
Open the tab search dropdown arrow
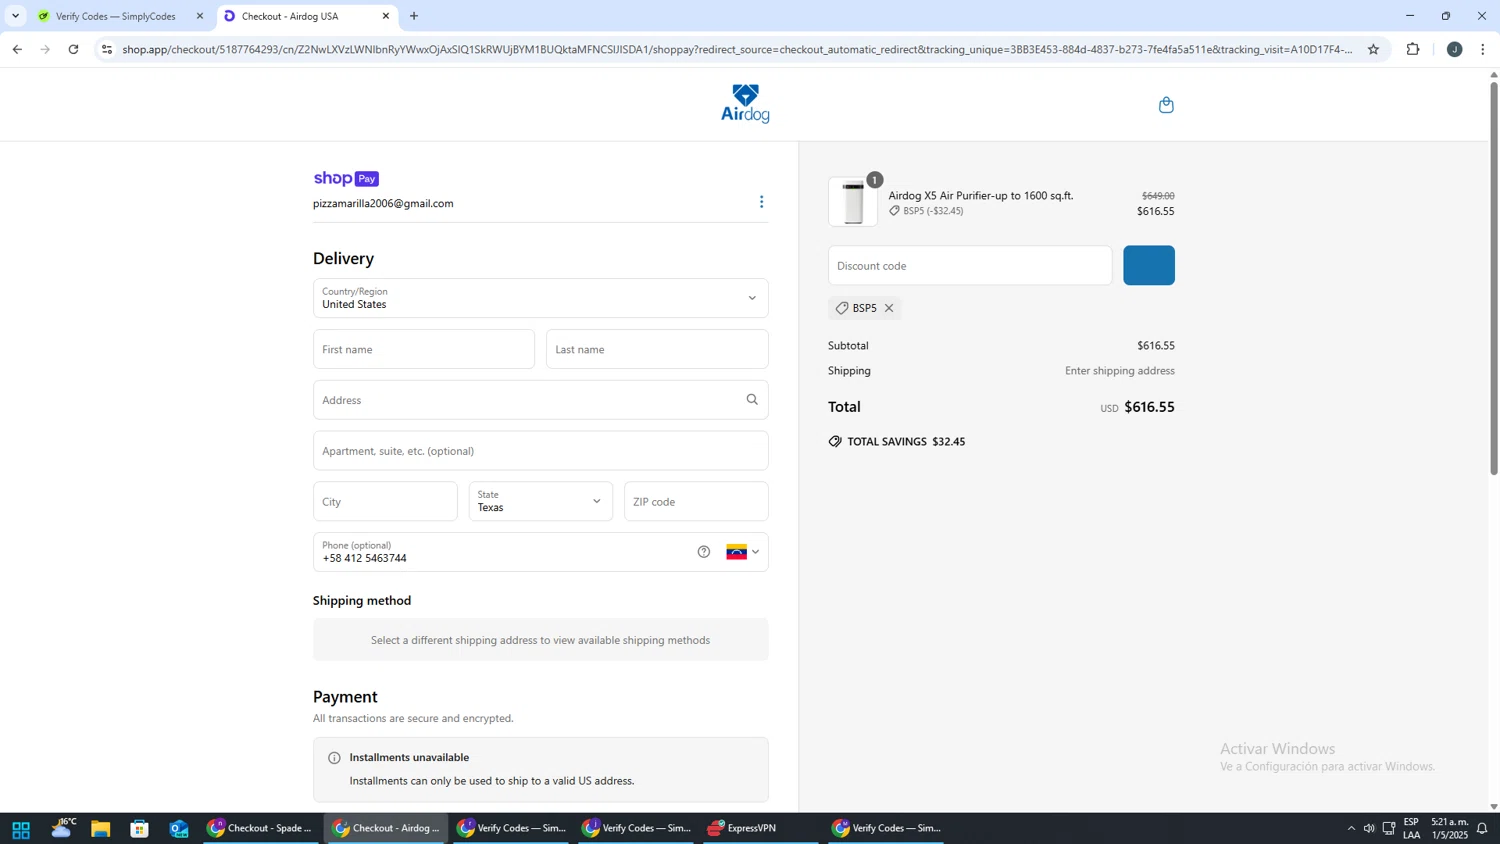click(15, 16)
